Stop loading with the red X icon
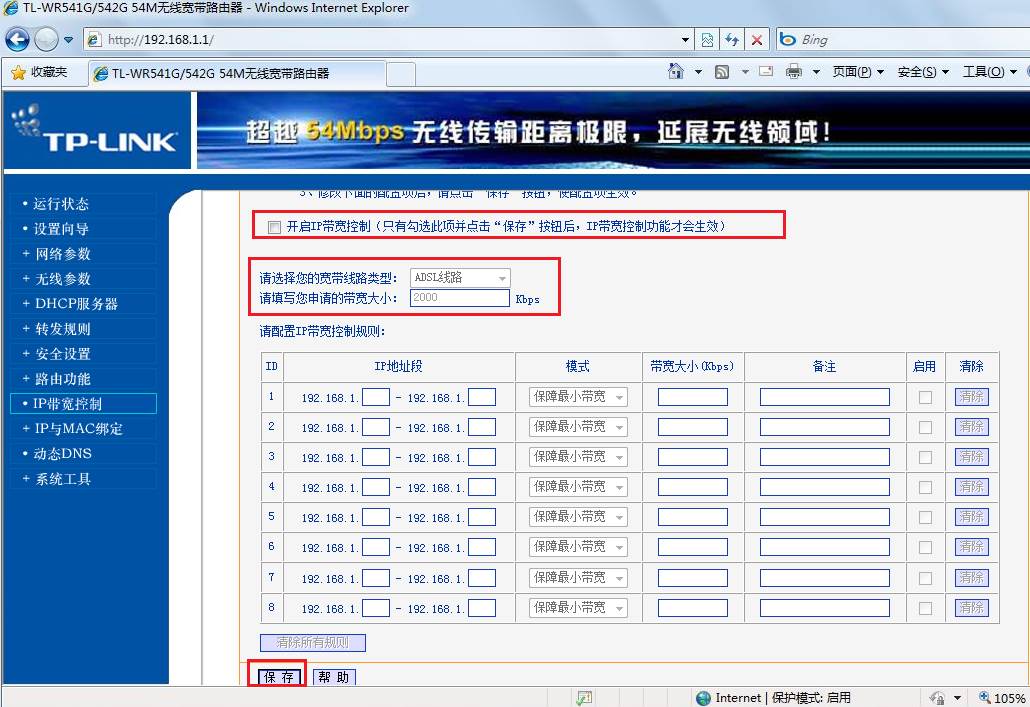Image resolution: width=1030 pixels, height=707 pixels. tap(757, 40)
